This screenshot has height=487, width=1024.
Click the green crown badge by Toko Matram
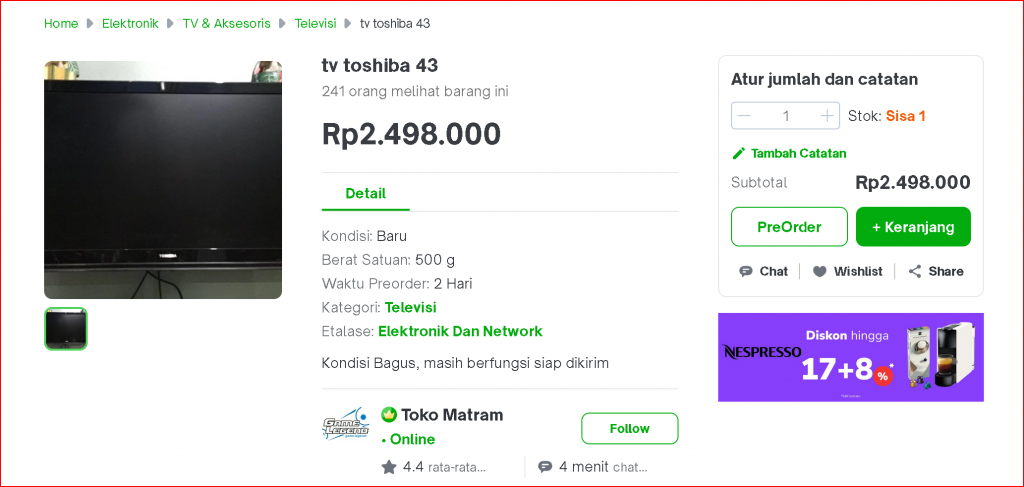tap(389, 415)
